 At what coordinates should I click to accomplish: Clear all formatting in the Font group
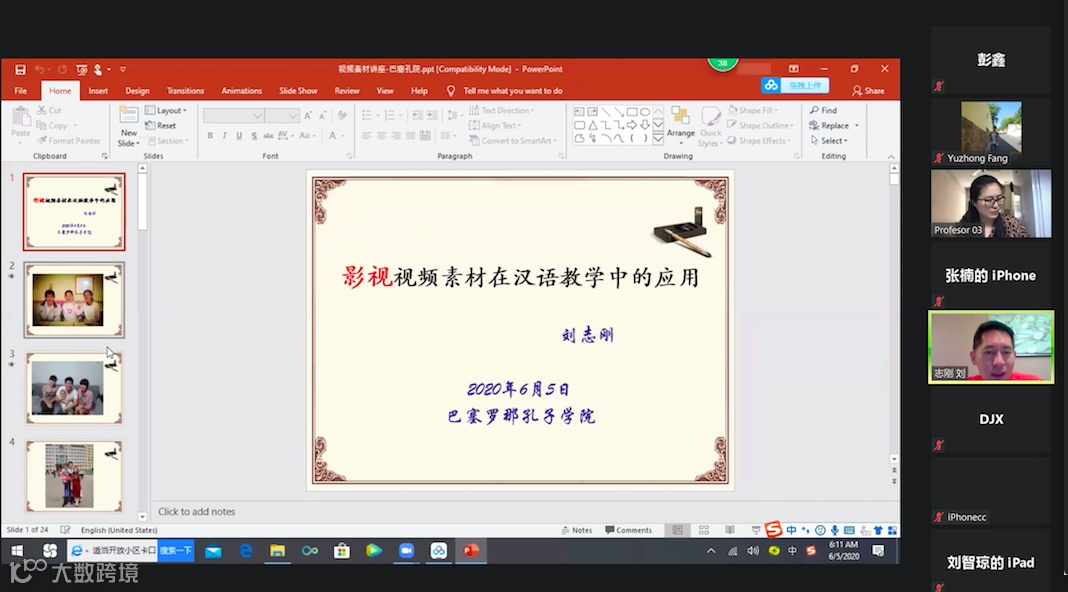[342, 116]
